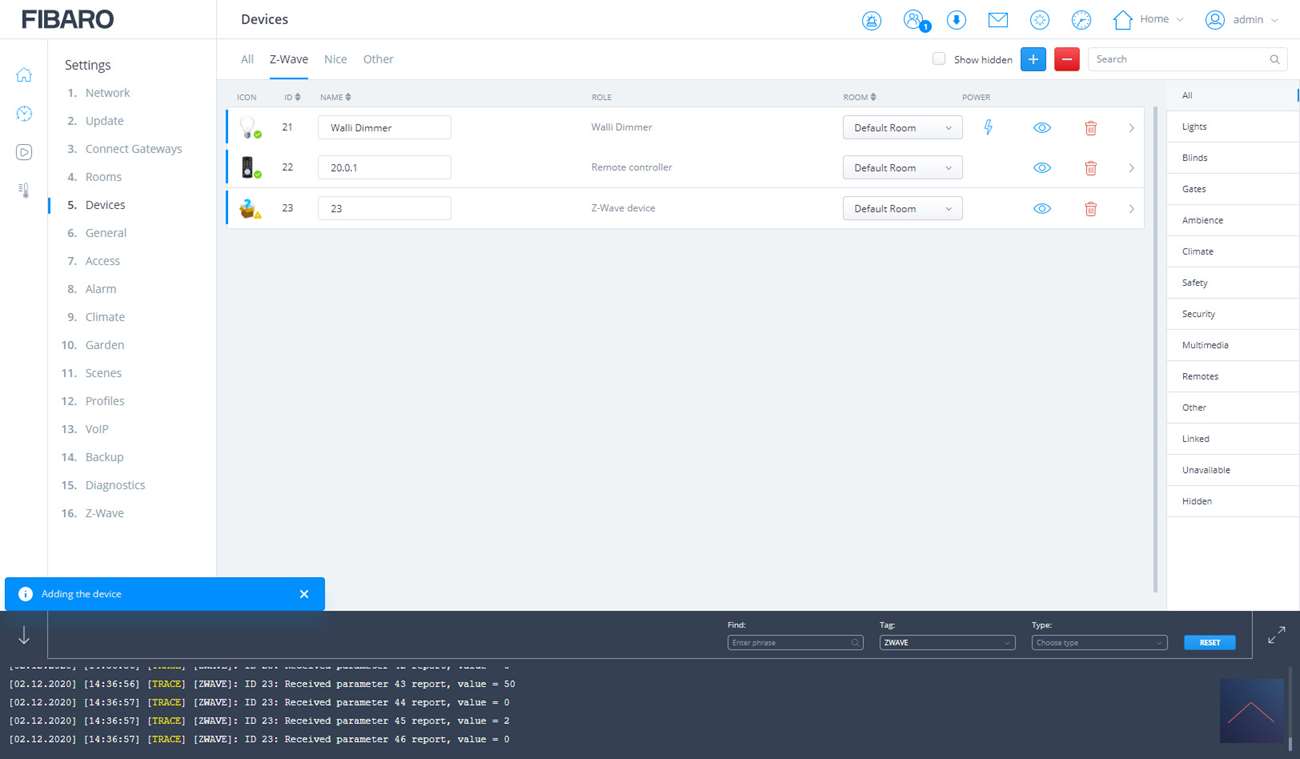Collapse the console with the down arrow icon

24,635
